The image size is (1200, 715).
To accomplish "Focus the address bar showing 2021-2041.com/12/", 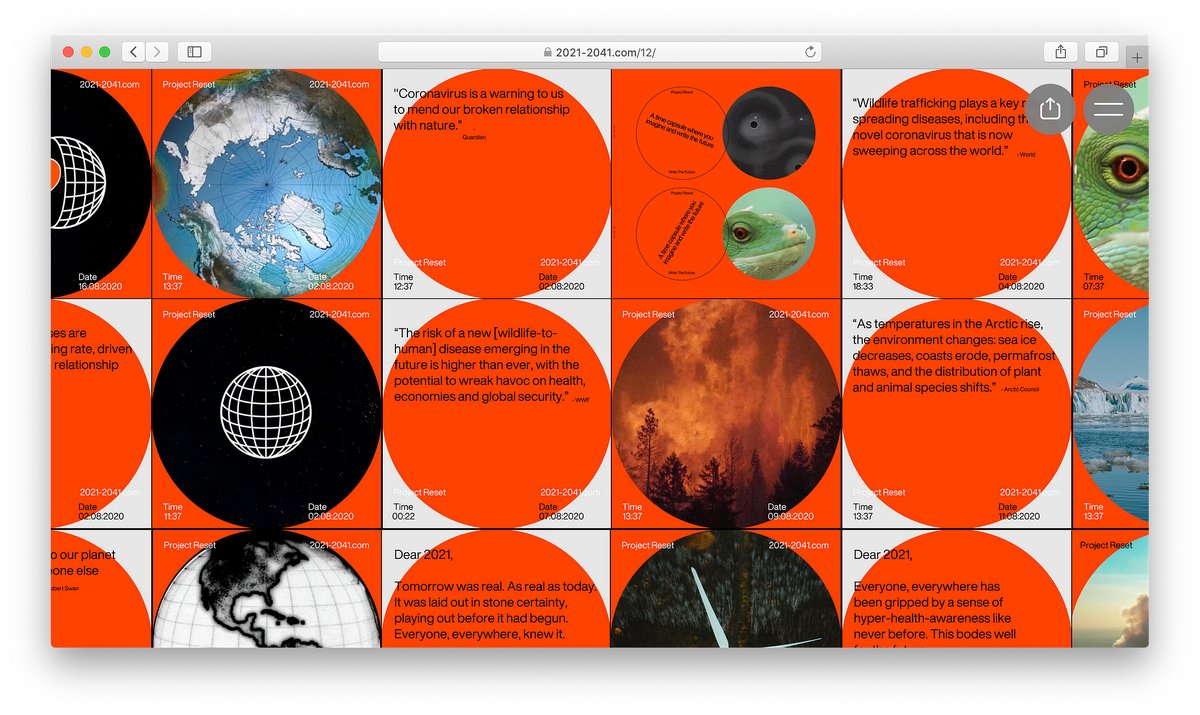I will pos(600,51).
